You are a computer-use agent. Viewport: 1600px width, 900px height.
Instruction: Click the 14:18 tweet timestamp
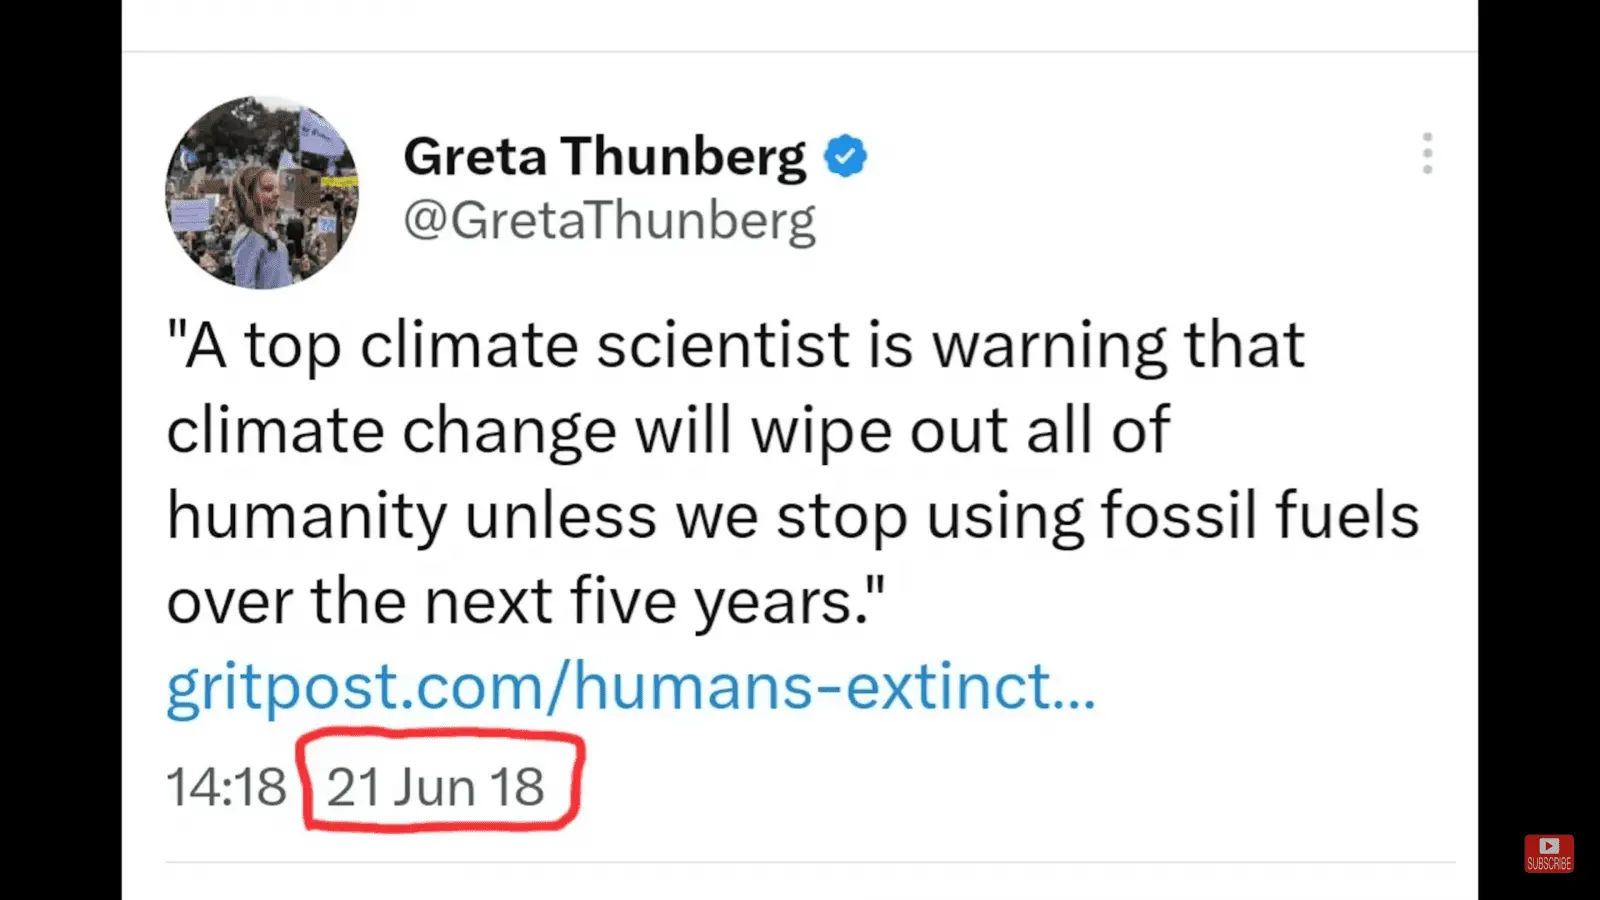click(x=226, y=787)
